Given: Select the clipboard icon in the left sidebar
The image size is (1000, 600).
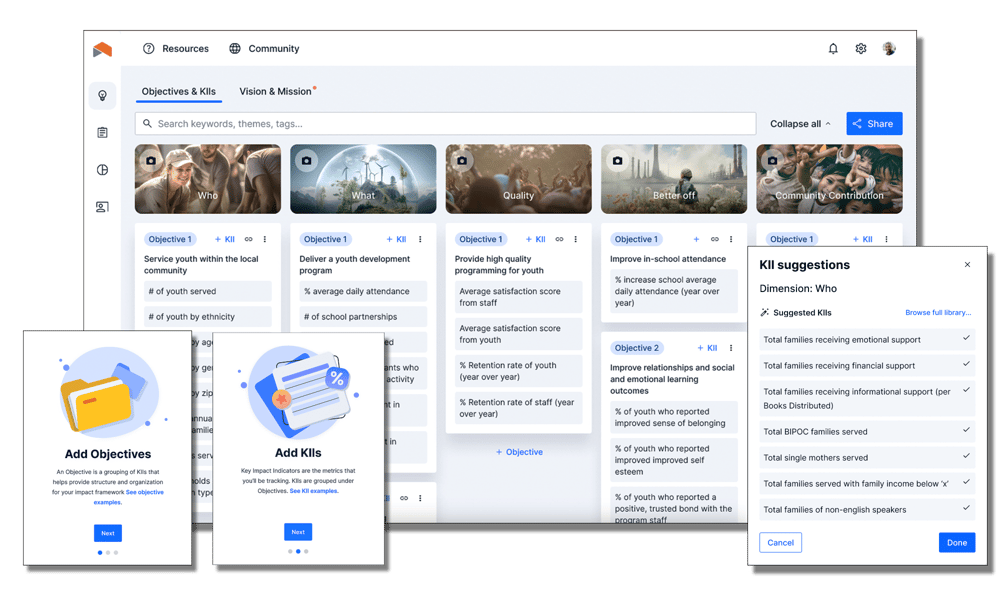Looking at the screenshot, I should (102, 131).
